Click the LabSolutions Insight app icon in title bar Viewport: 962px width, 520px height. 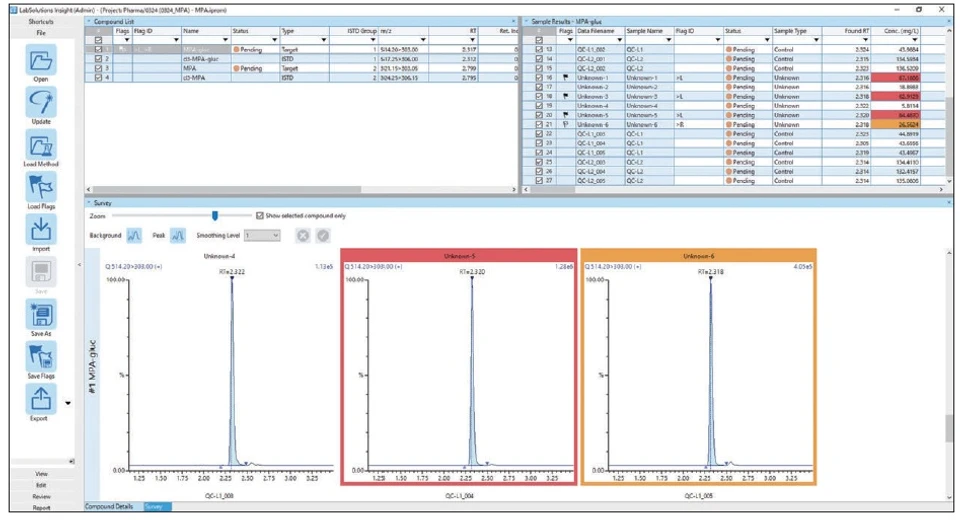tap(14, 10)
